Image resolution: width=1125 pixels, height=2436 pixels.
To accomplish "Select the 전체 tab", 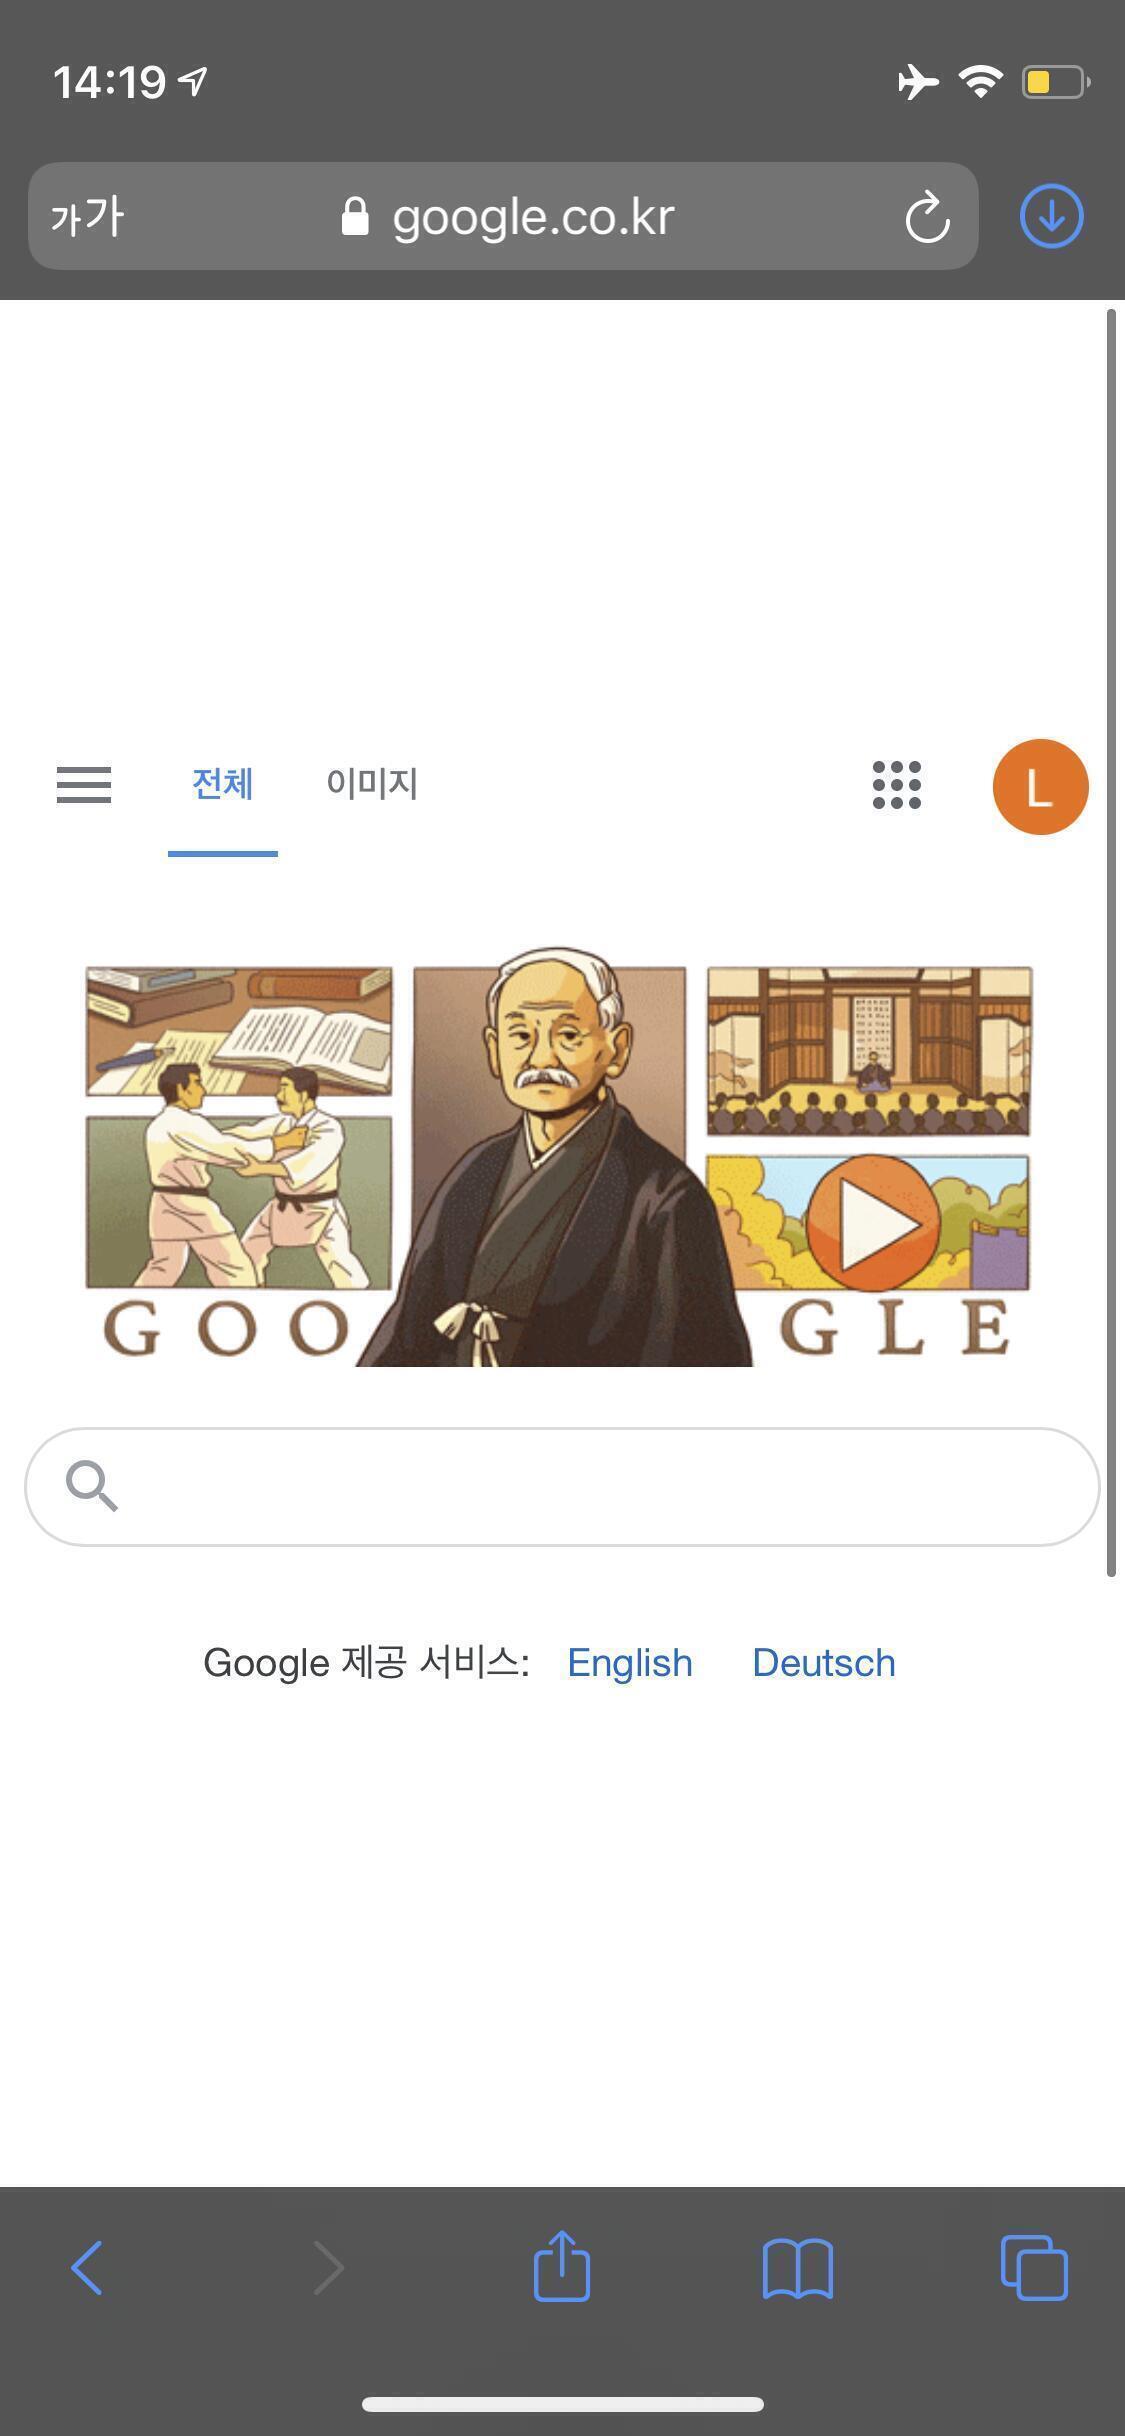I will click(x=223, y=783).
